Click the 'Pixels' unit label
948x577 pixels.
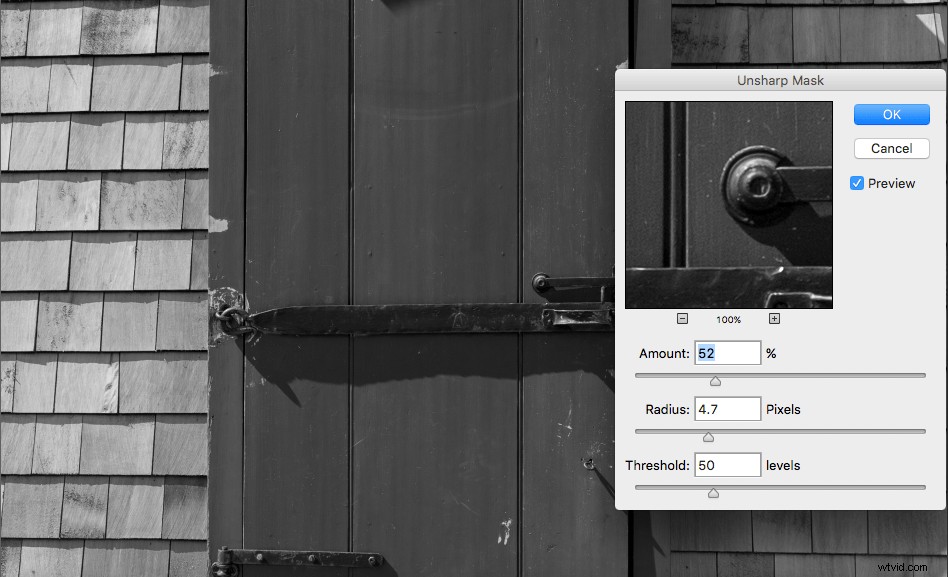(783, 409)
